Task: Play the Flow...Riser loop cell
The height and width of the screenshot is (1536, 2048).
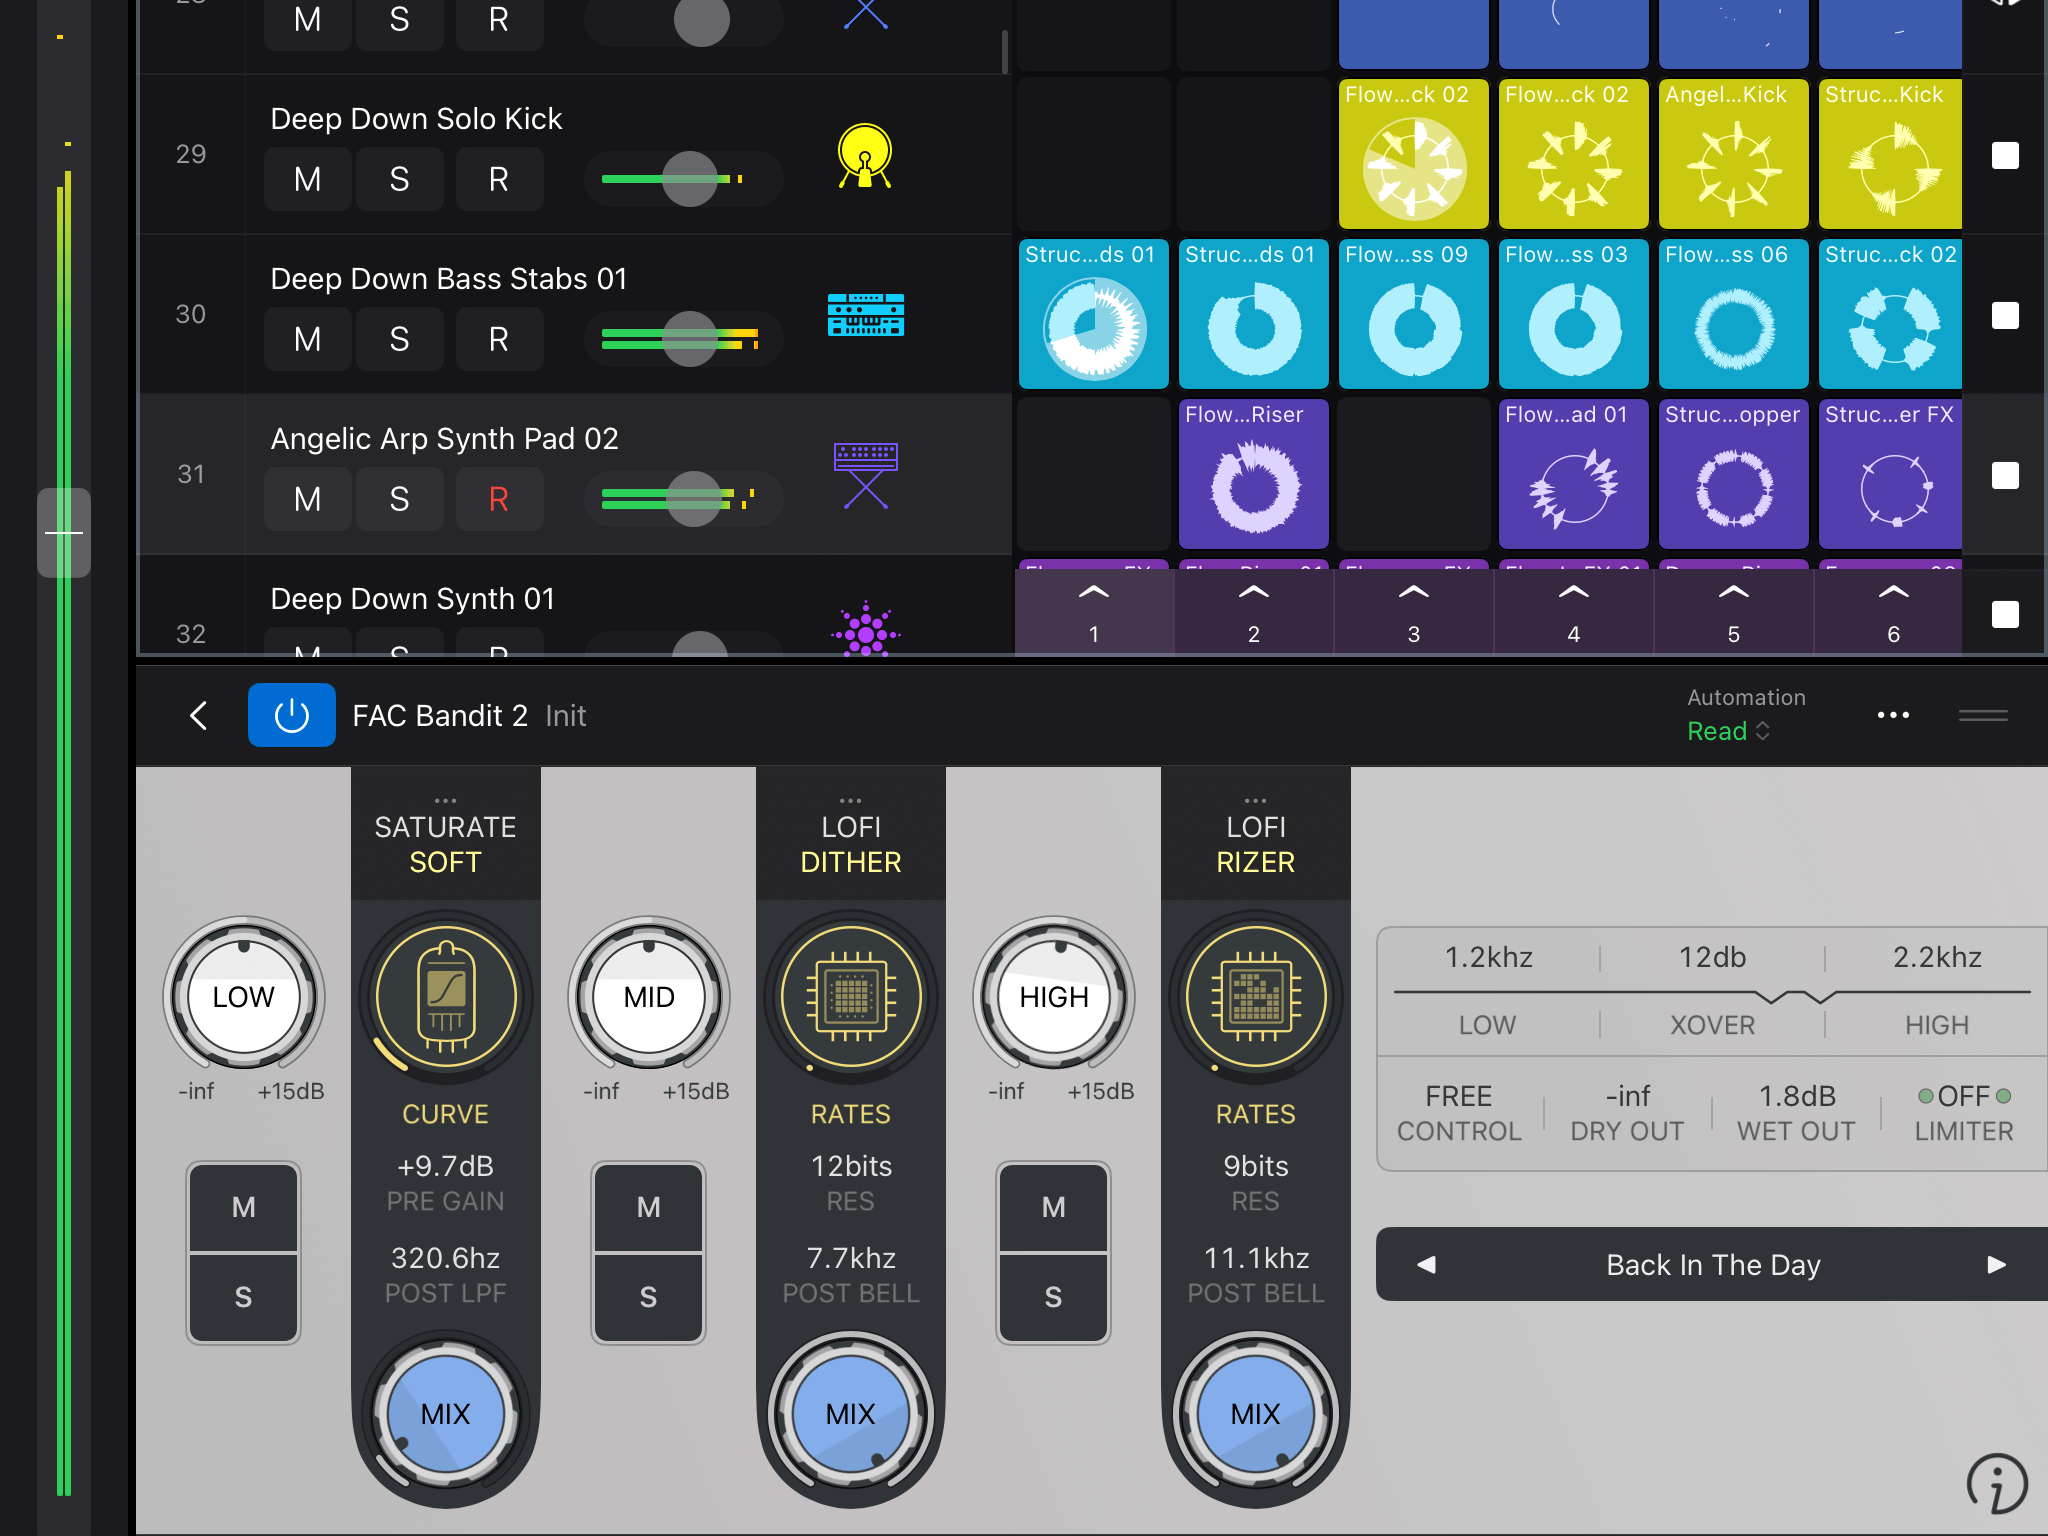Action: pyautogui.click(x=1254, y=475)
